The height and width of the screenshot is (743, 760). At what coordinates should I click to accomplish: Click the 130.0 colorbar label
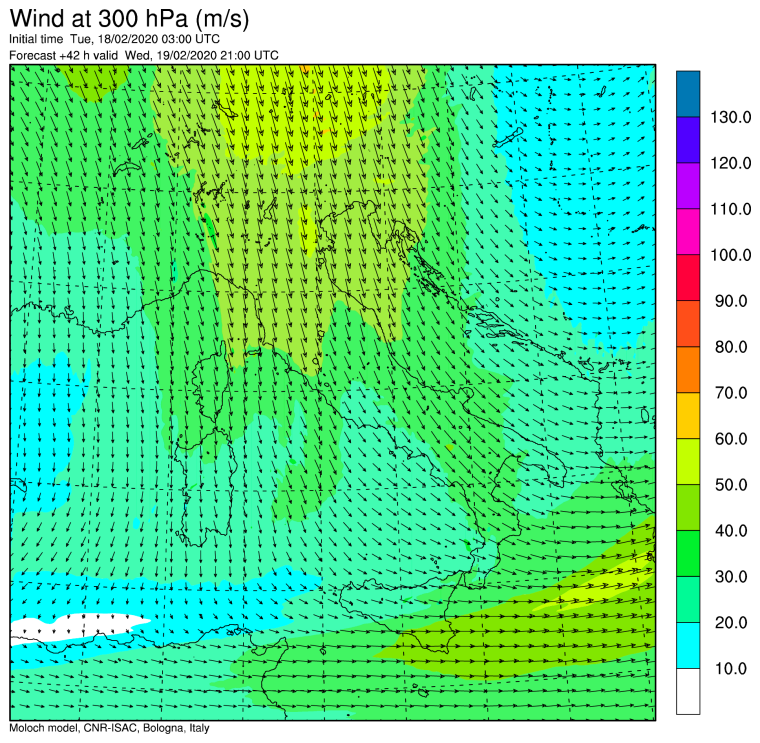coord(730,117)
